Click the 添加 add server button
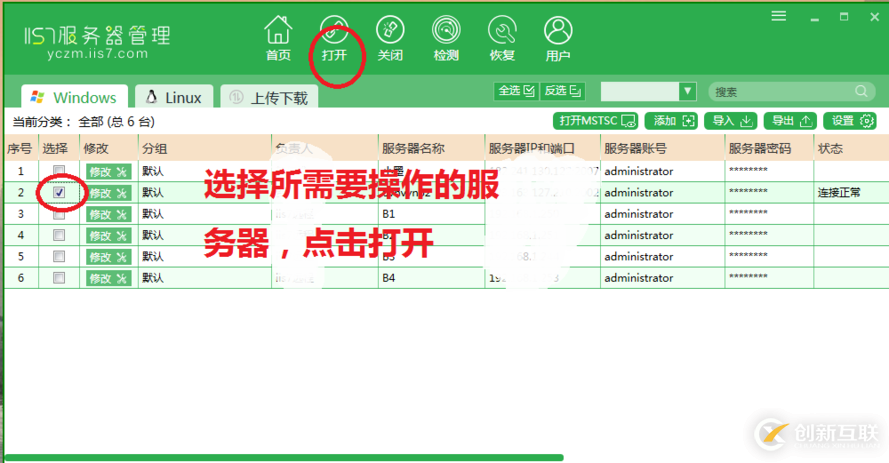The image size is (889, 463). (671, 121)
